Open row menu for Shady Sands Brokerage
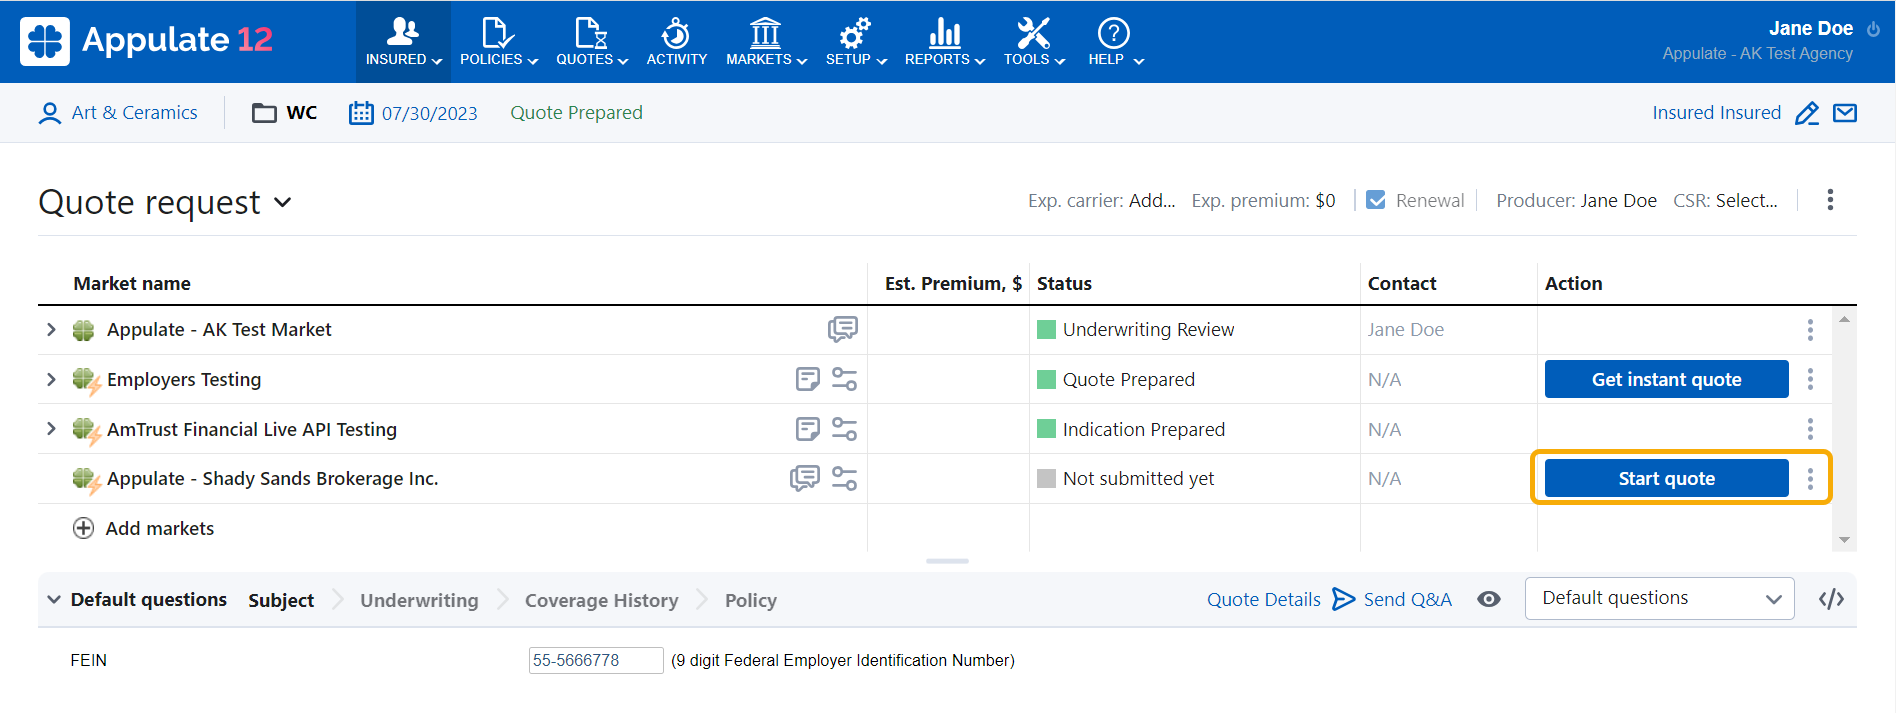 pos(1809,478)
